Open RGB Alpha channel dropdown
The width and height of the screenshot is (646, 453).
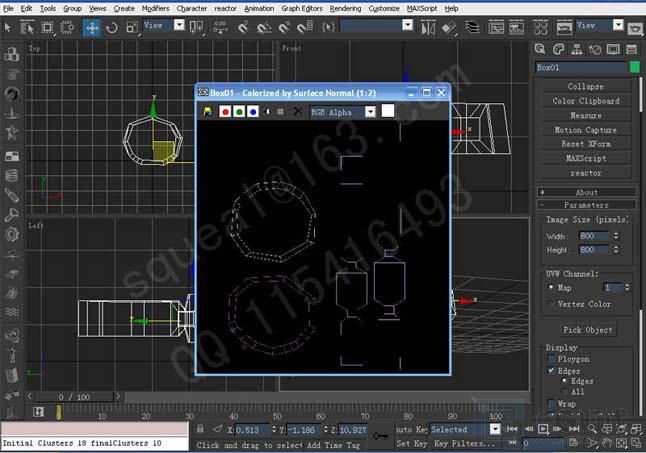tap(370, 112)
